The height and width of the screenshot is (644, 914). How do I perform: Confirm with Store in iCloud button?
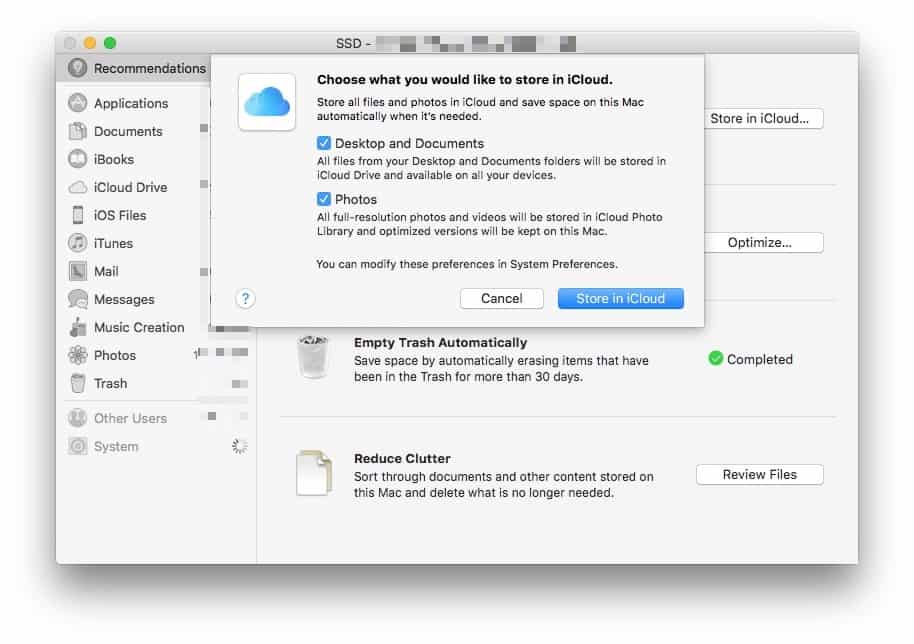620,298
